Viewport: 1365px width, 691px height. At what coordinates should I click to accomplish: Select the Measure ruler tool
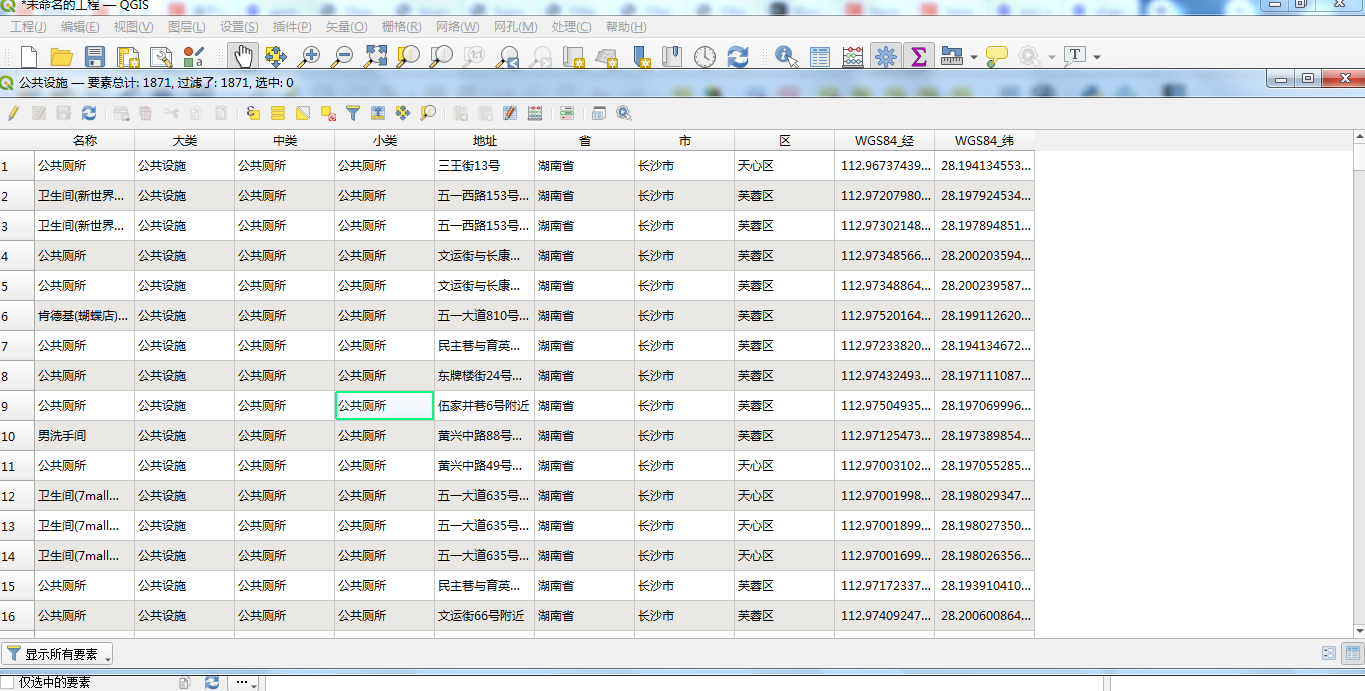click(951, 57)
